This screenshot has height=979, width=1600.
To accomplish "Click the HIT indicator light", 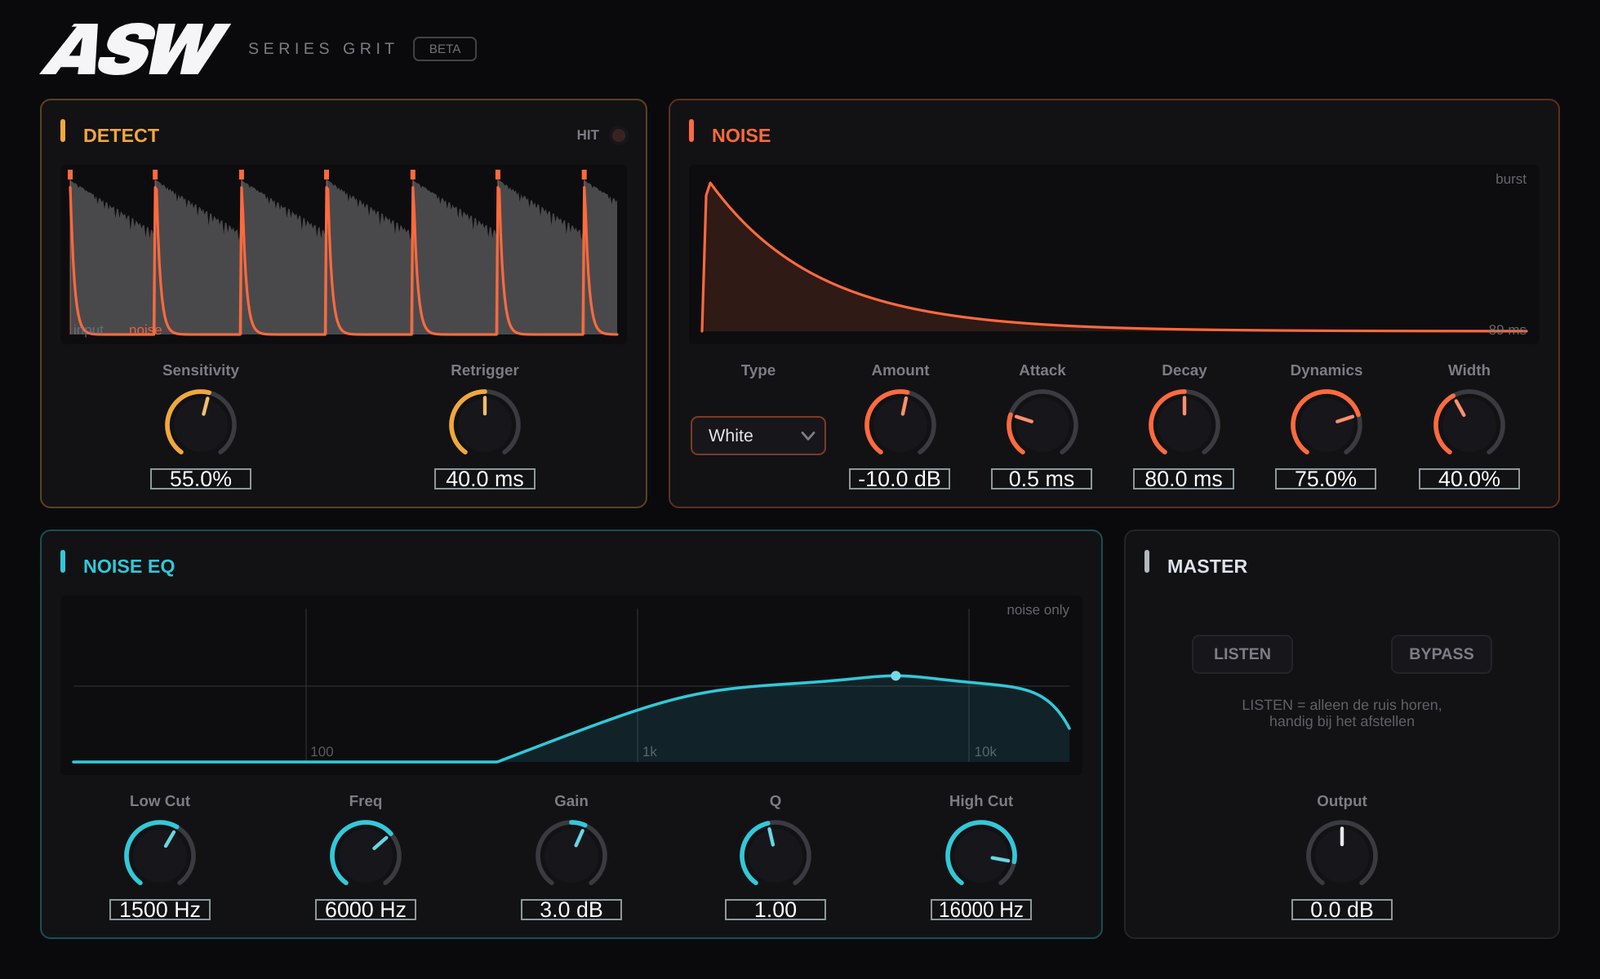I will [x=619, y=135].
